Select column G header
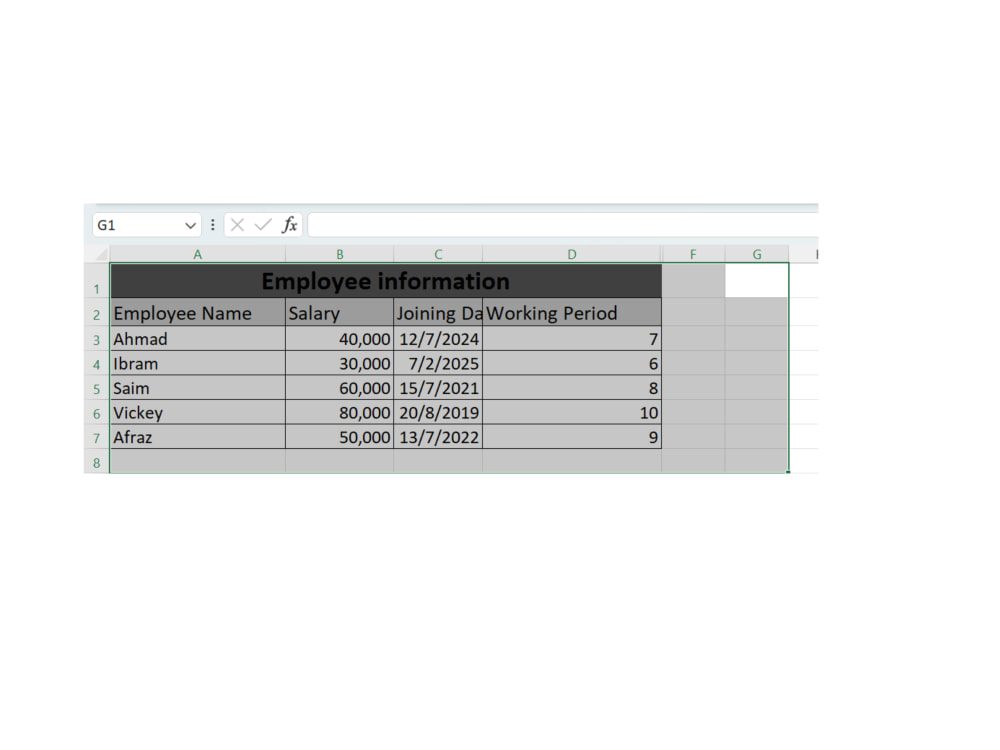 [757, 254]
